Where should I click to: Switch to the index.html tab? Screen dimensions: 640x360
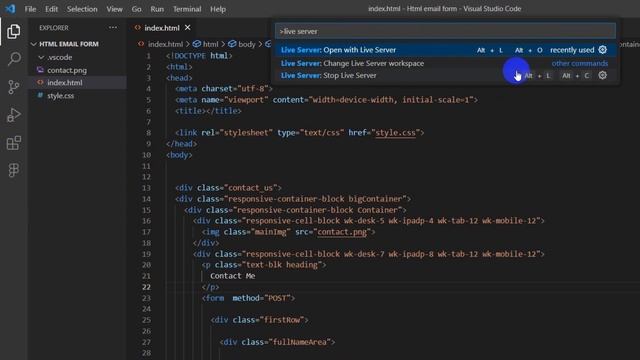click(162, 28)
